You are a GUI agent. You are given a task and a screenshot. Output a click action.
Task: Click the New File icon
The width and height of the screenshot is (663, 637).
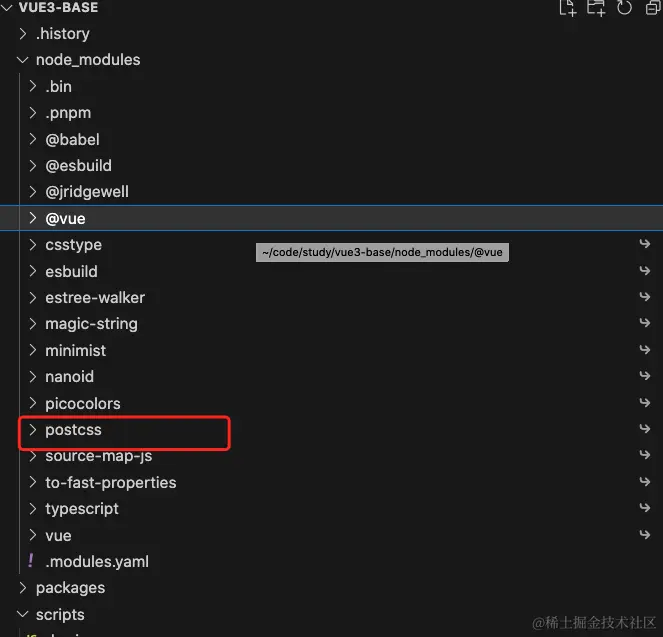click(568, 8)
